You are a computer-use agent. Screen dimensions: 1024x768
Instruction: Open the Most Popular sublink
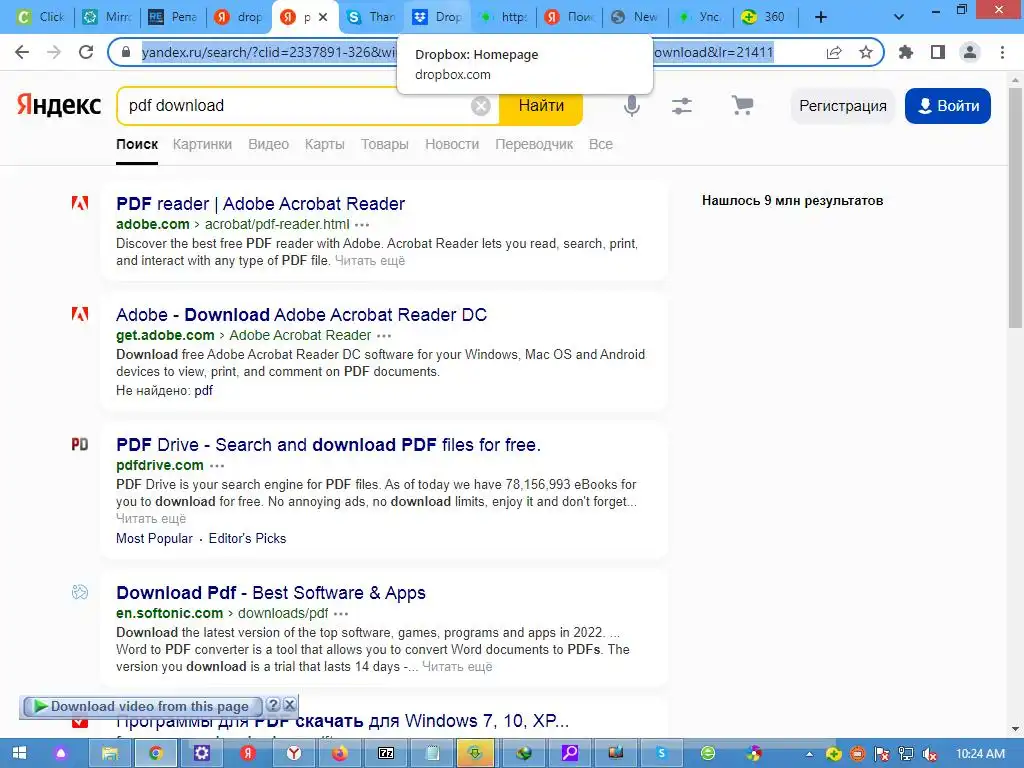pyautogui.click(x=154, y=538)
